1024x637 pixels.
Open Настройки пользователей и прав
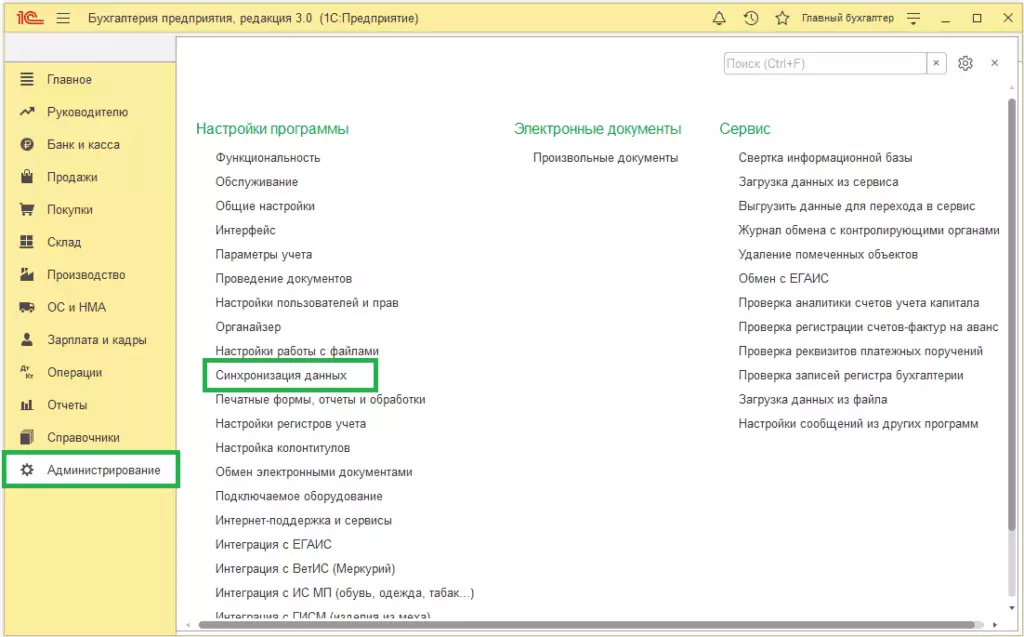tap(307, 302)
